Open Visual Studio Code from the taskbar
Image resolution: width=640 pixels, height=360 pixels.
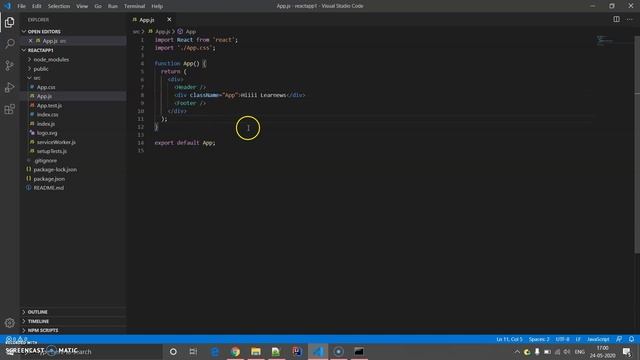click(318, 351)
